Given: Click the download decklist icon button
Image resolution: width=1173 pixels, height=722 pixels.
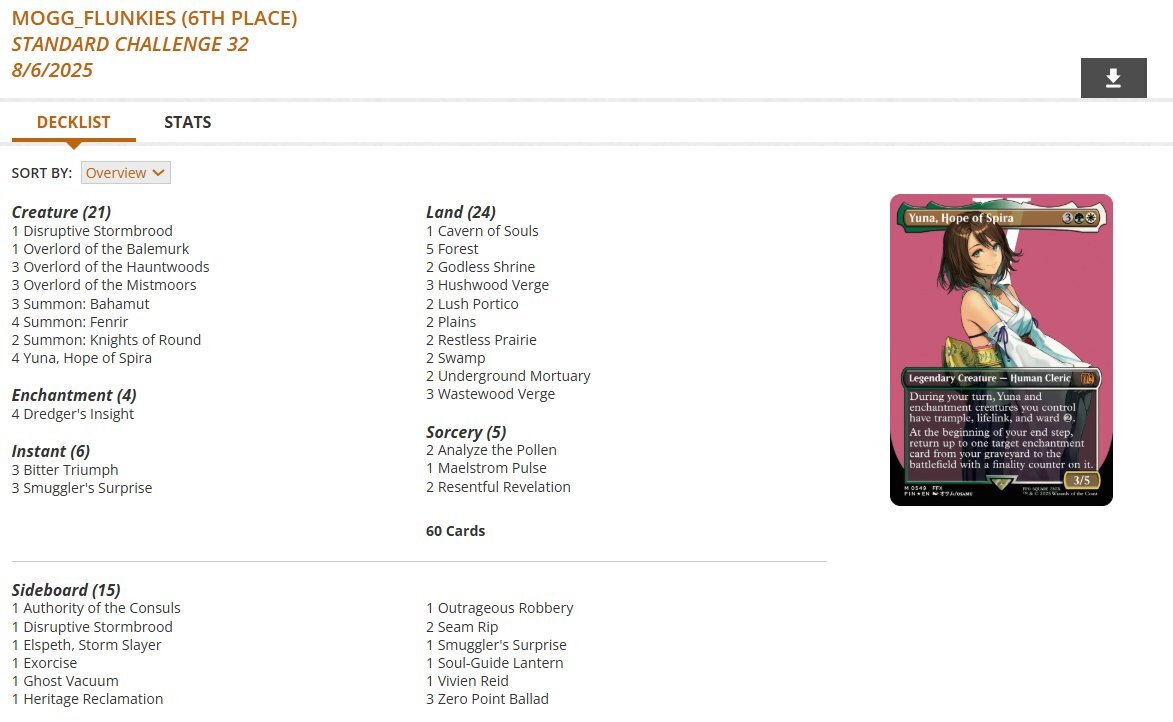Looking at the screenshot, I should 1113,78.
